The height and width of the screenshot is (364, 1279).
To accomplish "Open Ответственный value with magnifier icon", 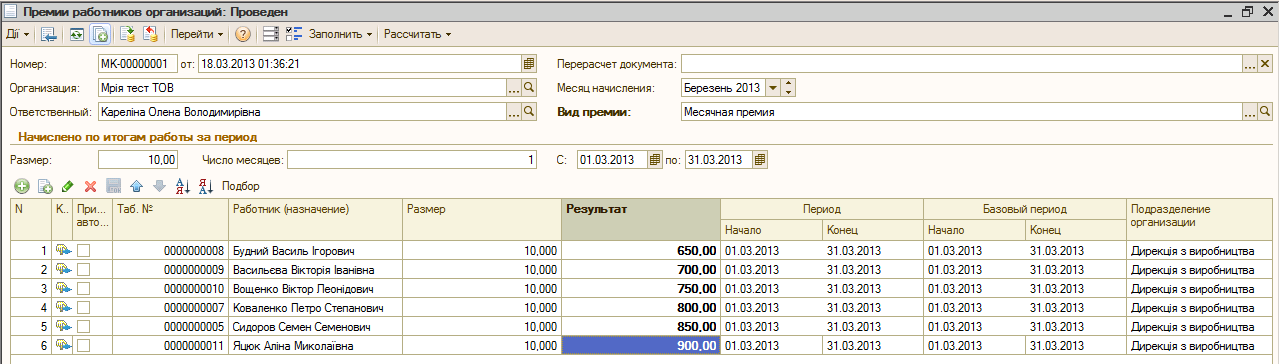I will (528, 112).
